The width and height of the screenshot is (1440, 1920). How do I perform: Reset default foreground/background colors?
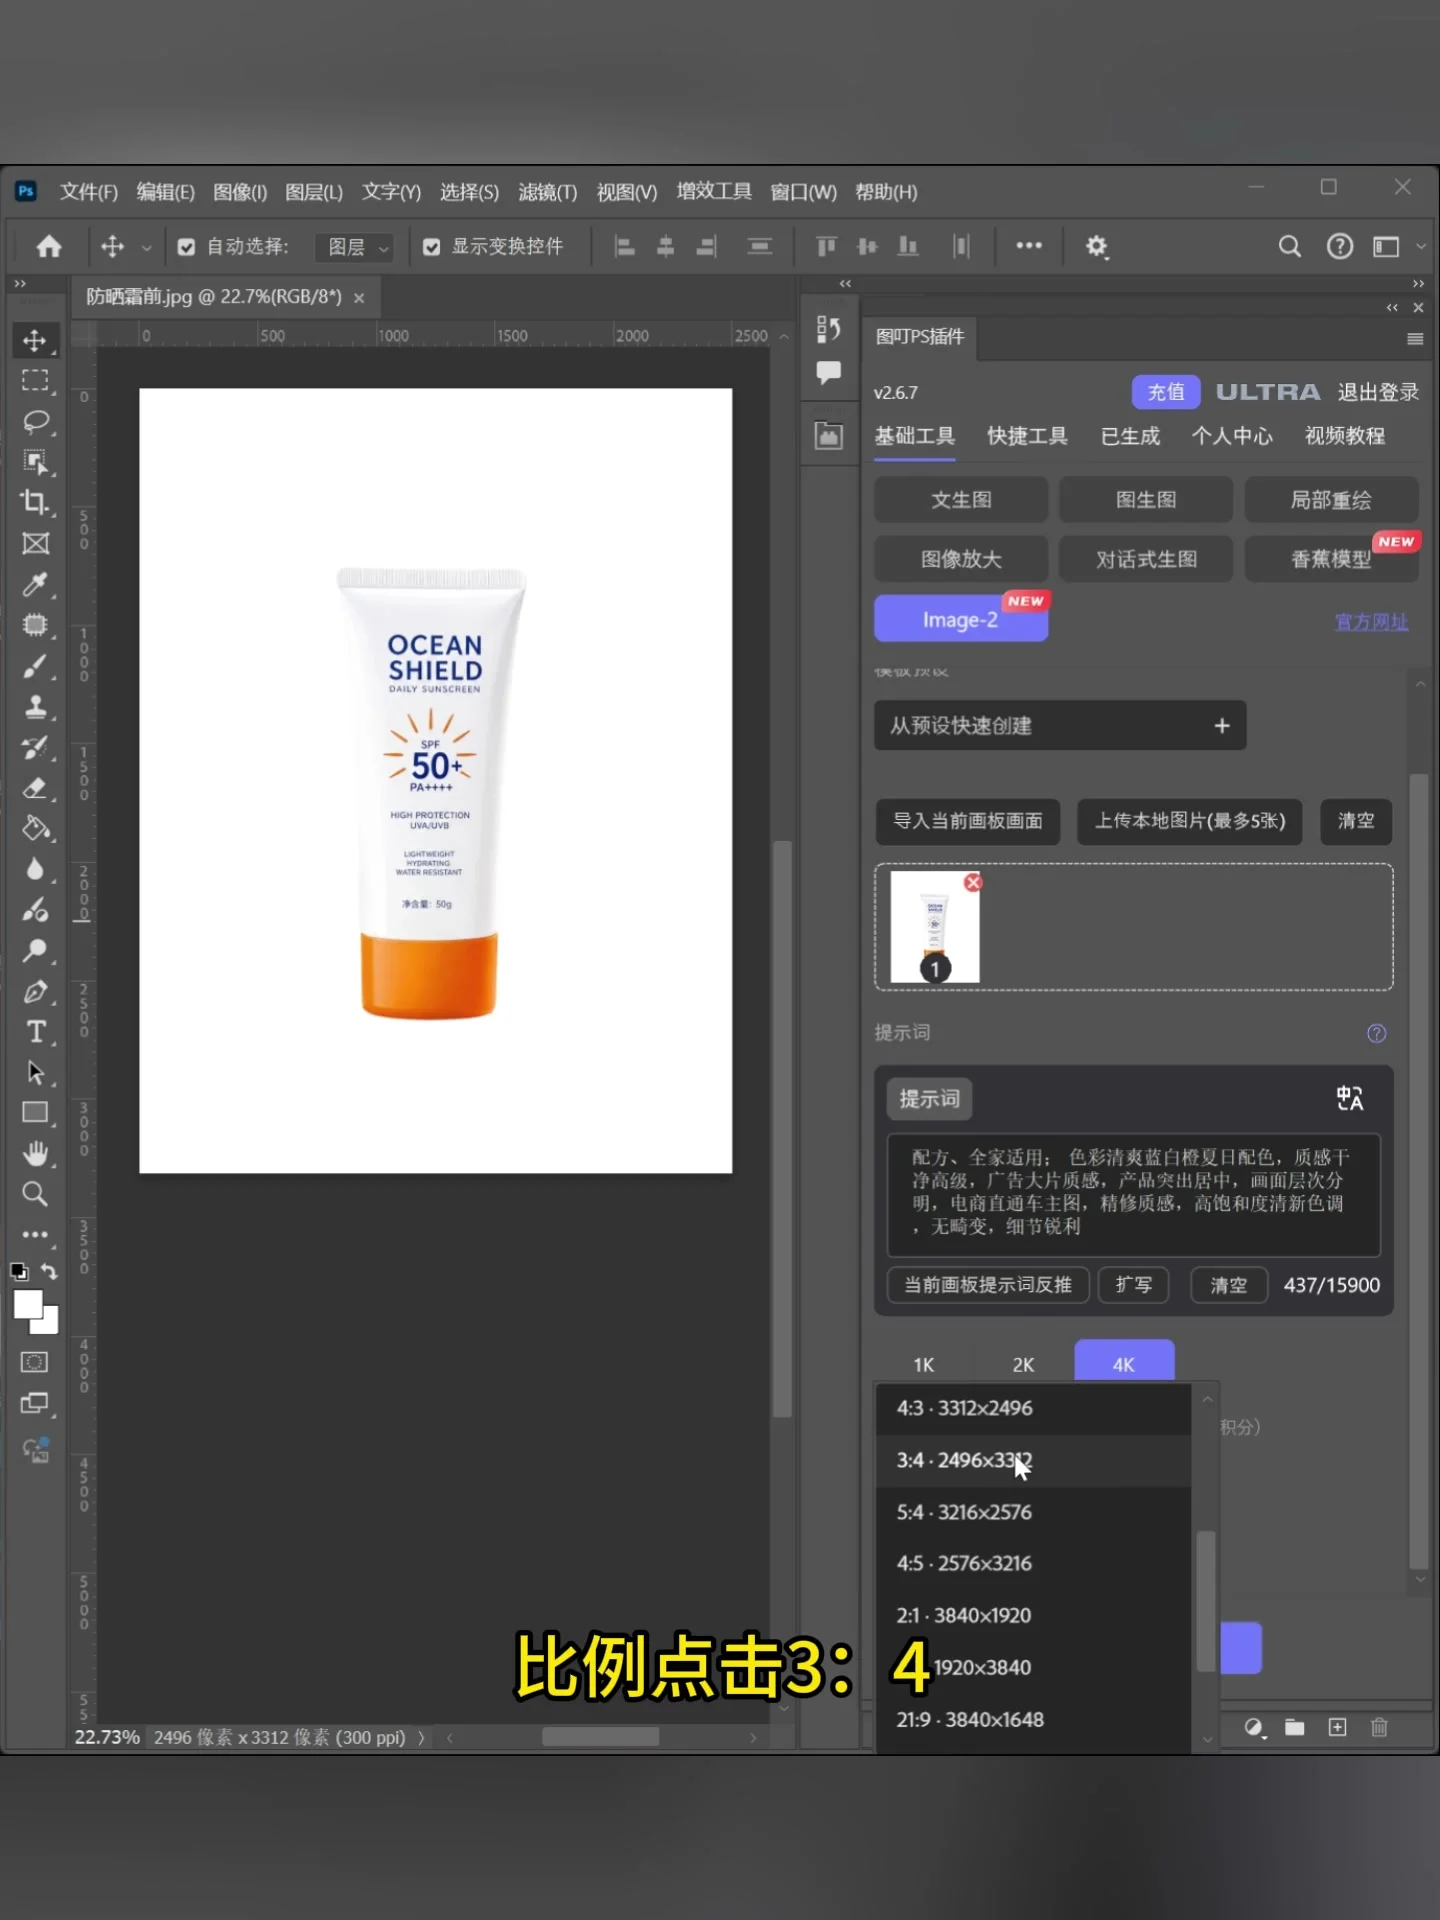19,1272
